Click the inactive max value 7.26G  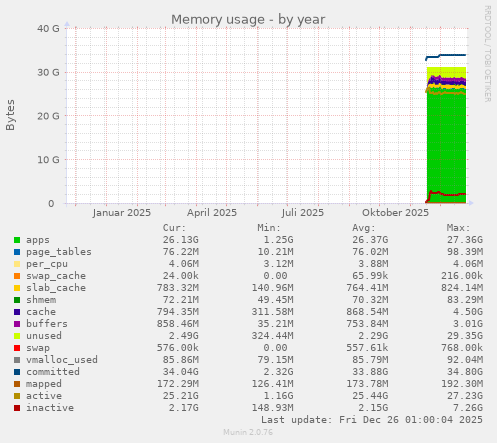click(x=468, y=408)
